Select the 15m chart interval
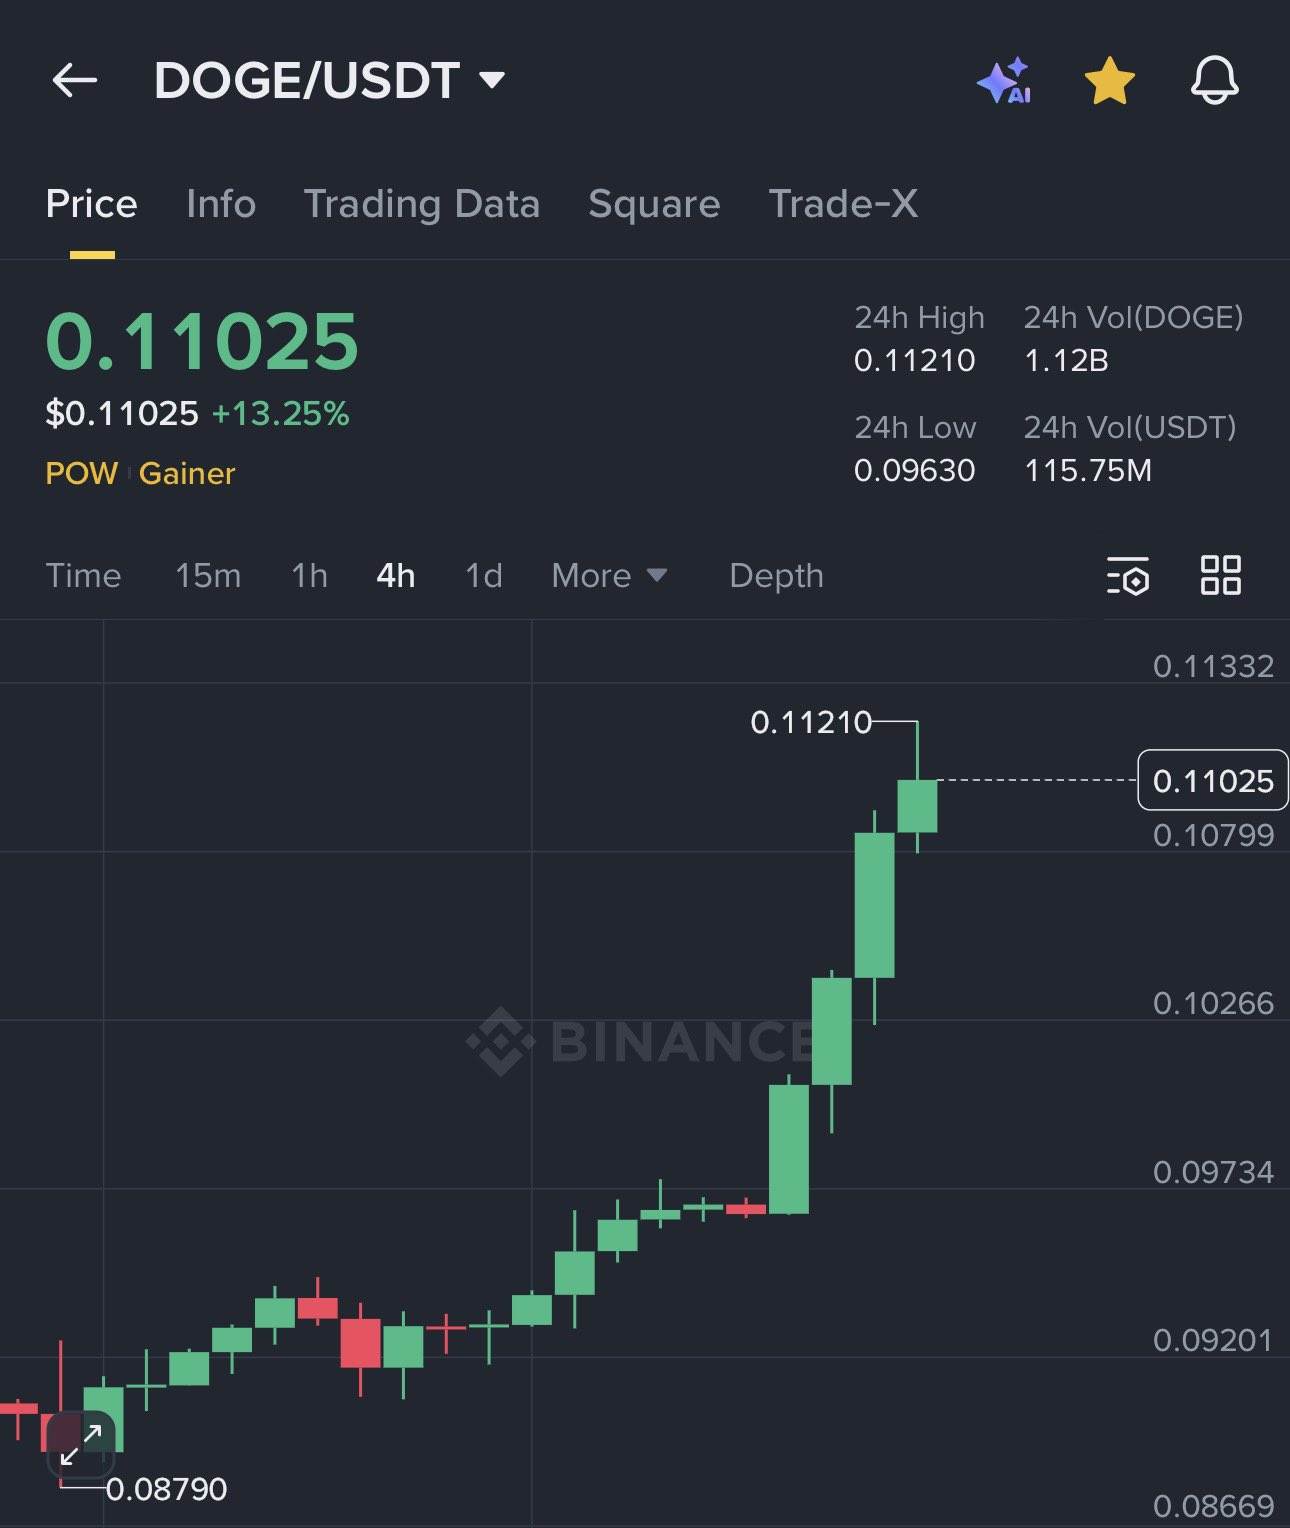Viewport: 1290px width, 1528px height. (208, 576)
